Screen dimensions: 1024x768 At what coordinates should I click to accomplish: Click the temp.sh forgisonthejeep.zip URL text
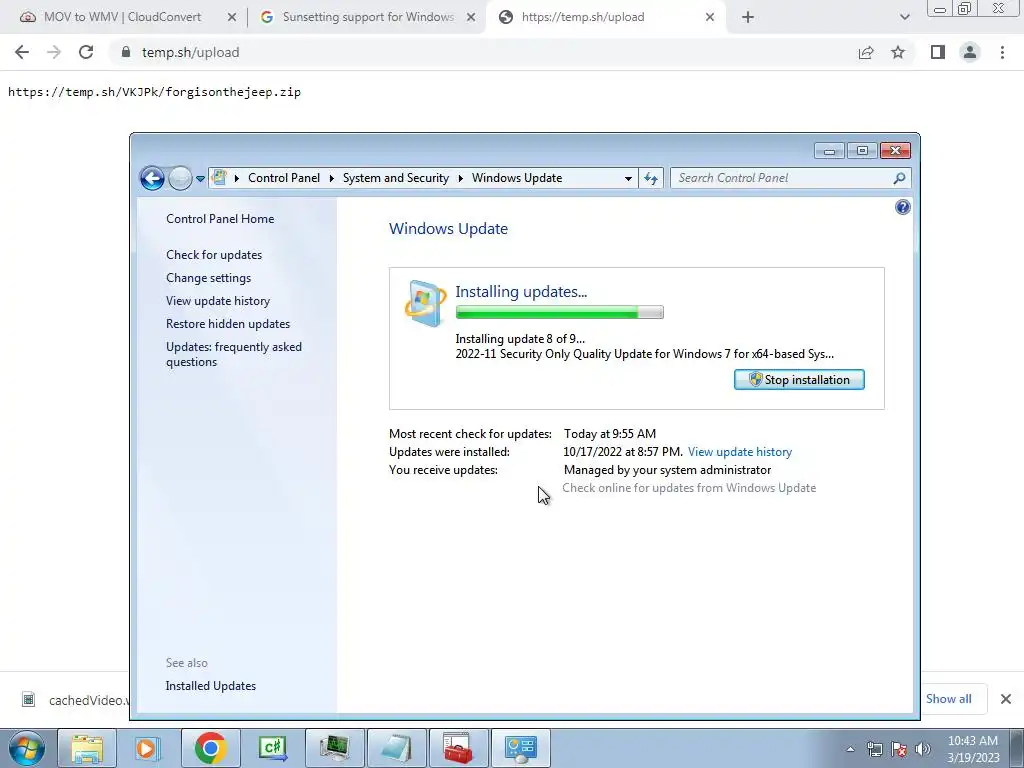(154, 92)
